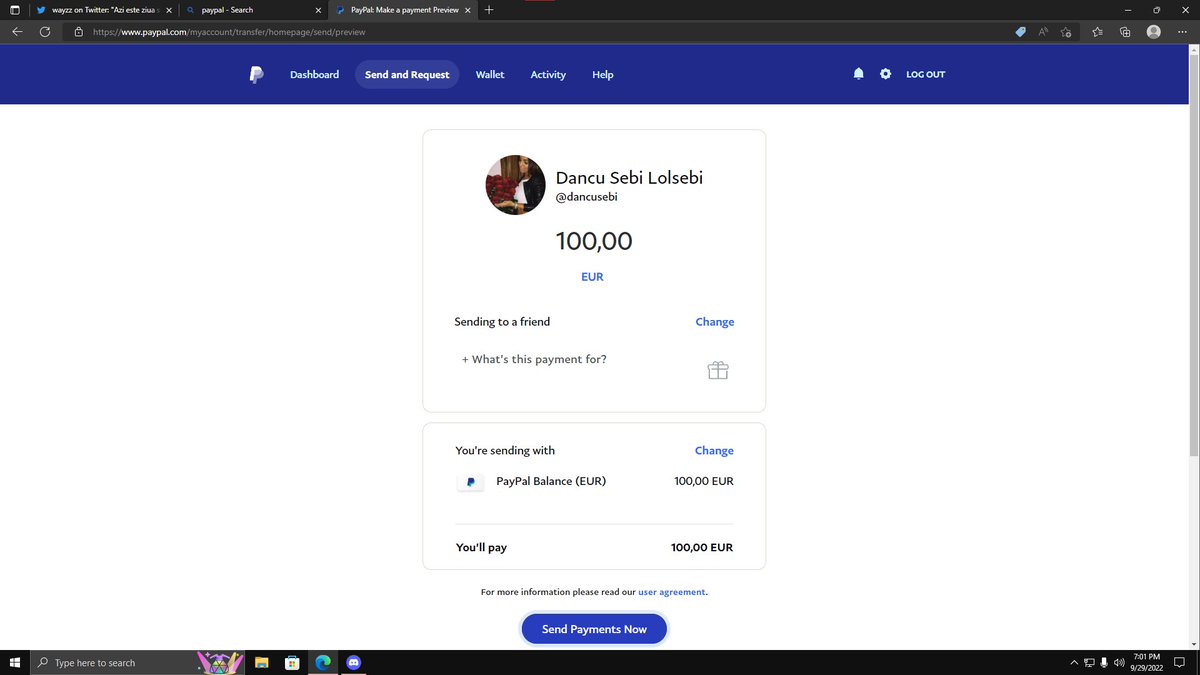Open the notifications bell

858,74
